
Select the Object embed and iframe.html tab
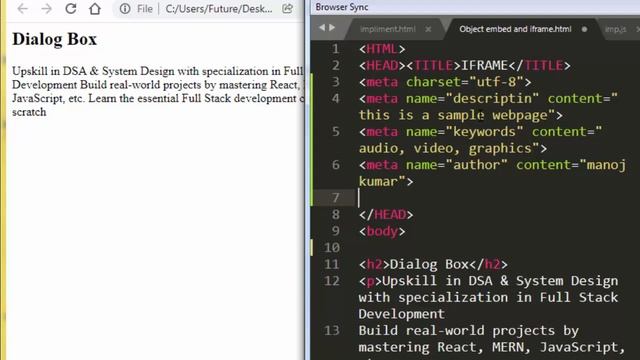515,29
